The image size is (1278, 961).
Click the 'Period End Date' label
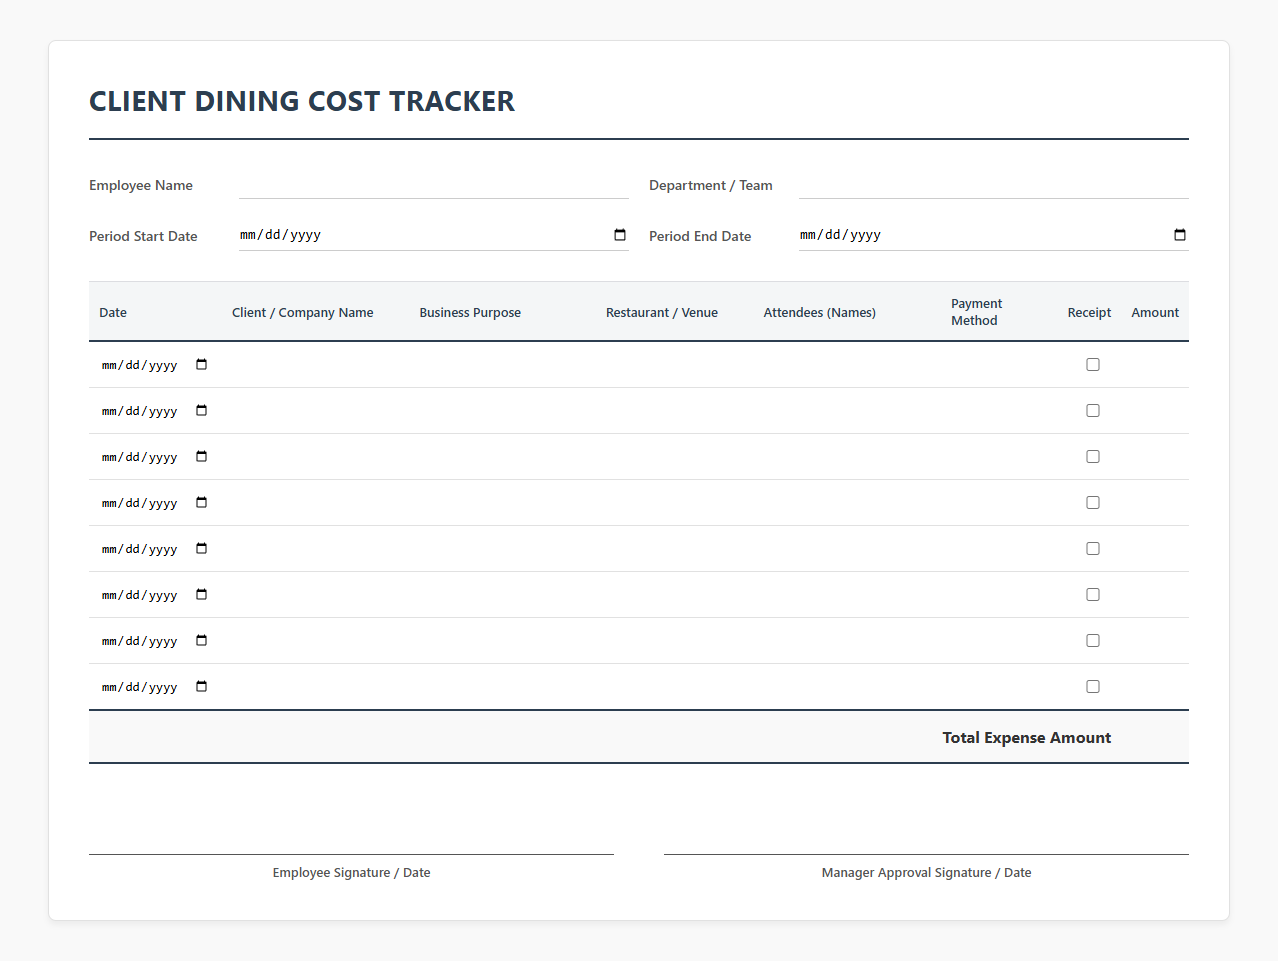[x=700, y=236]
